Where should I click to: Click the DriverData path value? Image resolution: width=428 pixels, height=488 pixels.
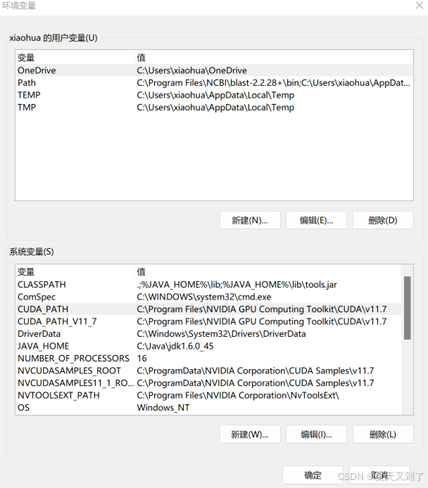click(221, 334)
